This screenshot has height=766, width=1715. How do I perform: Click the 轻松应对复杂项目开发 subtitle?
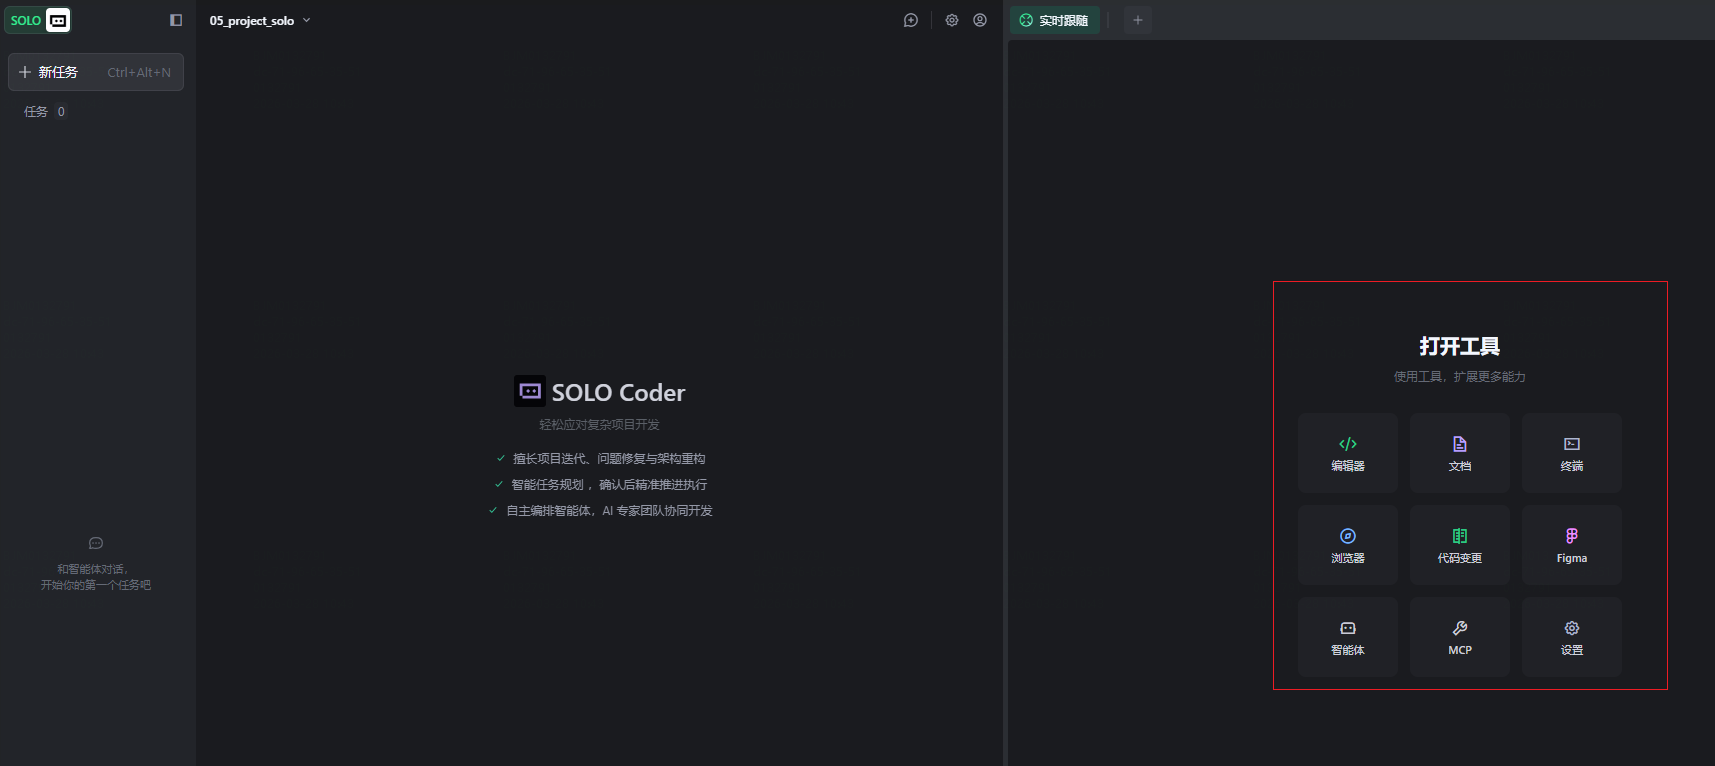(600, 425)
